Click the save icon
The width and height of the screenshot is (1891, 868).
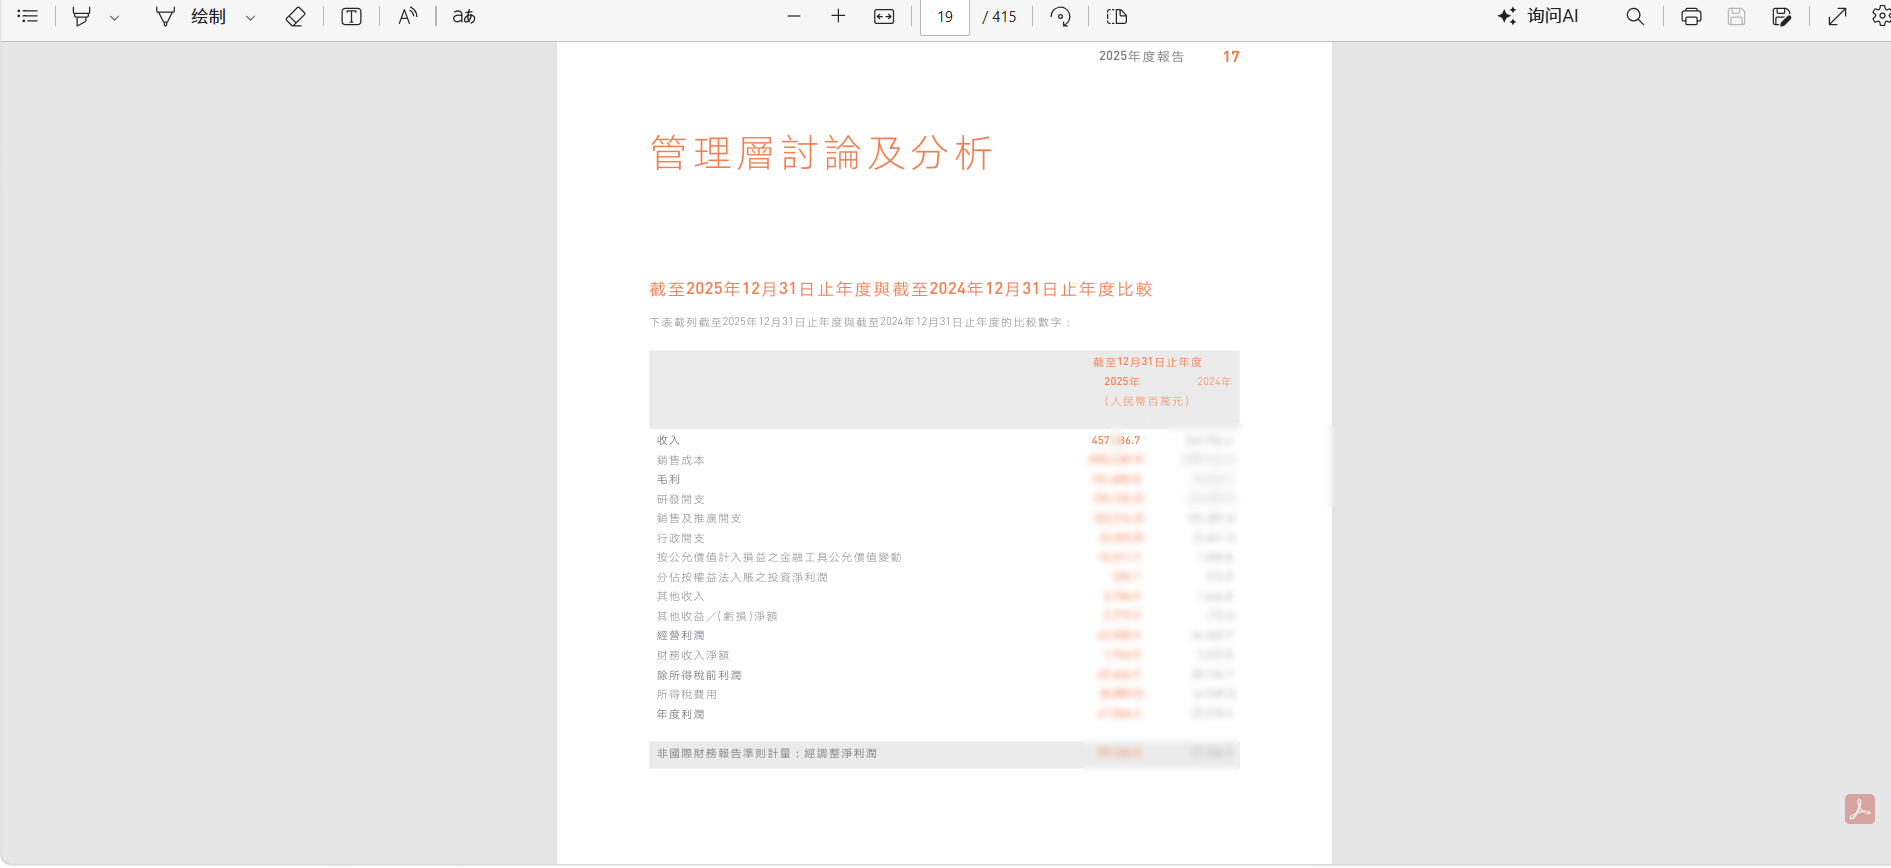point(1736,16)
